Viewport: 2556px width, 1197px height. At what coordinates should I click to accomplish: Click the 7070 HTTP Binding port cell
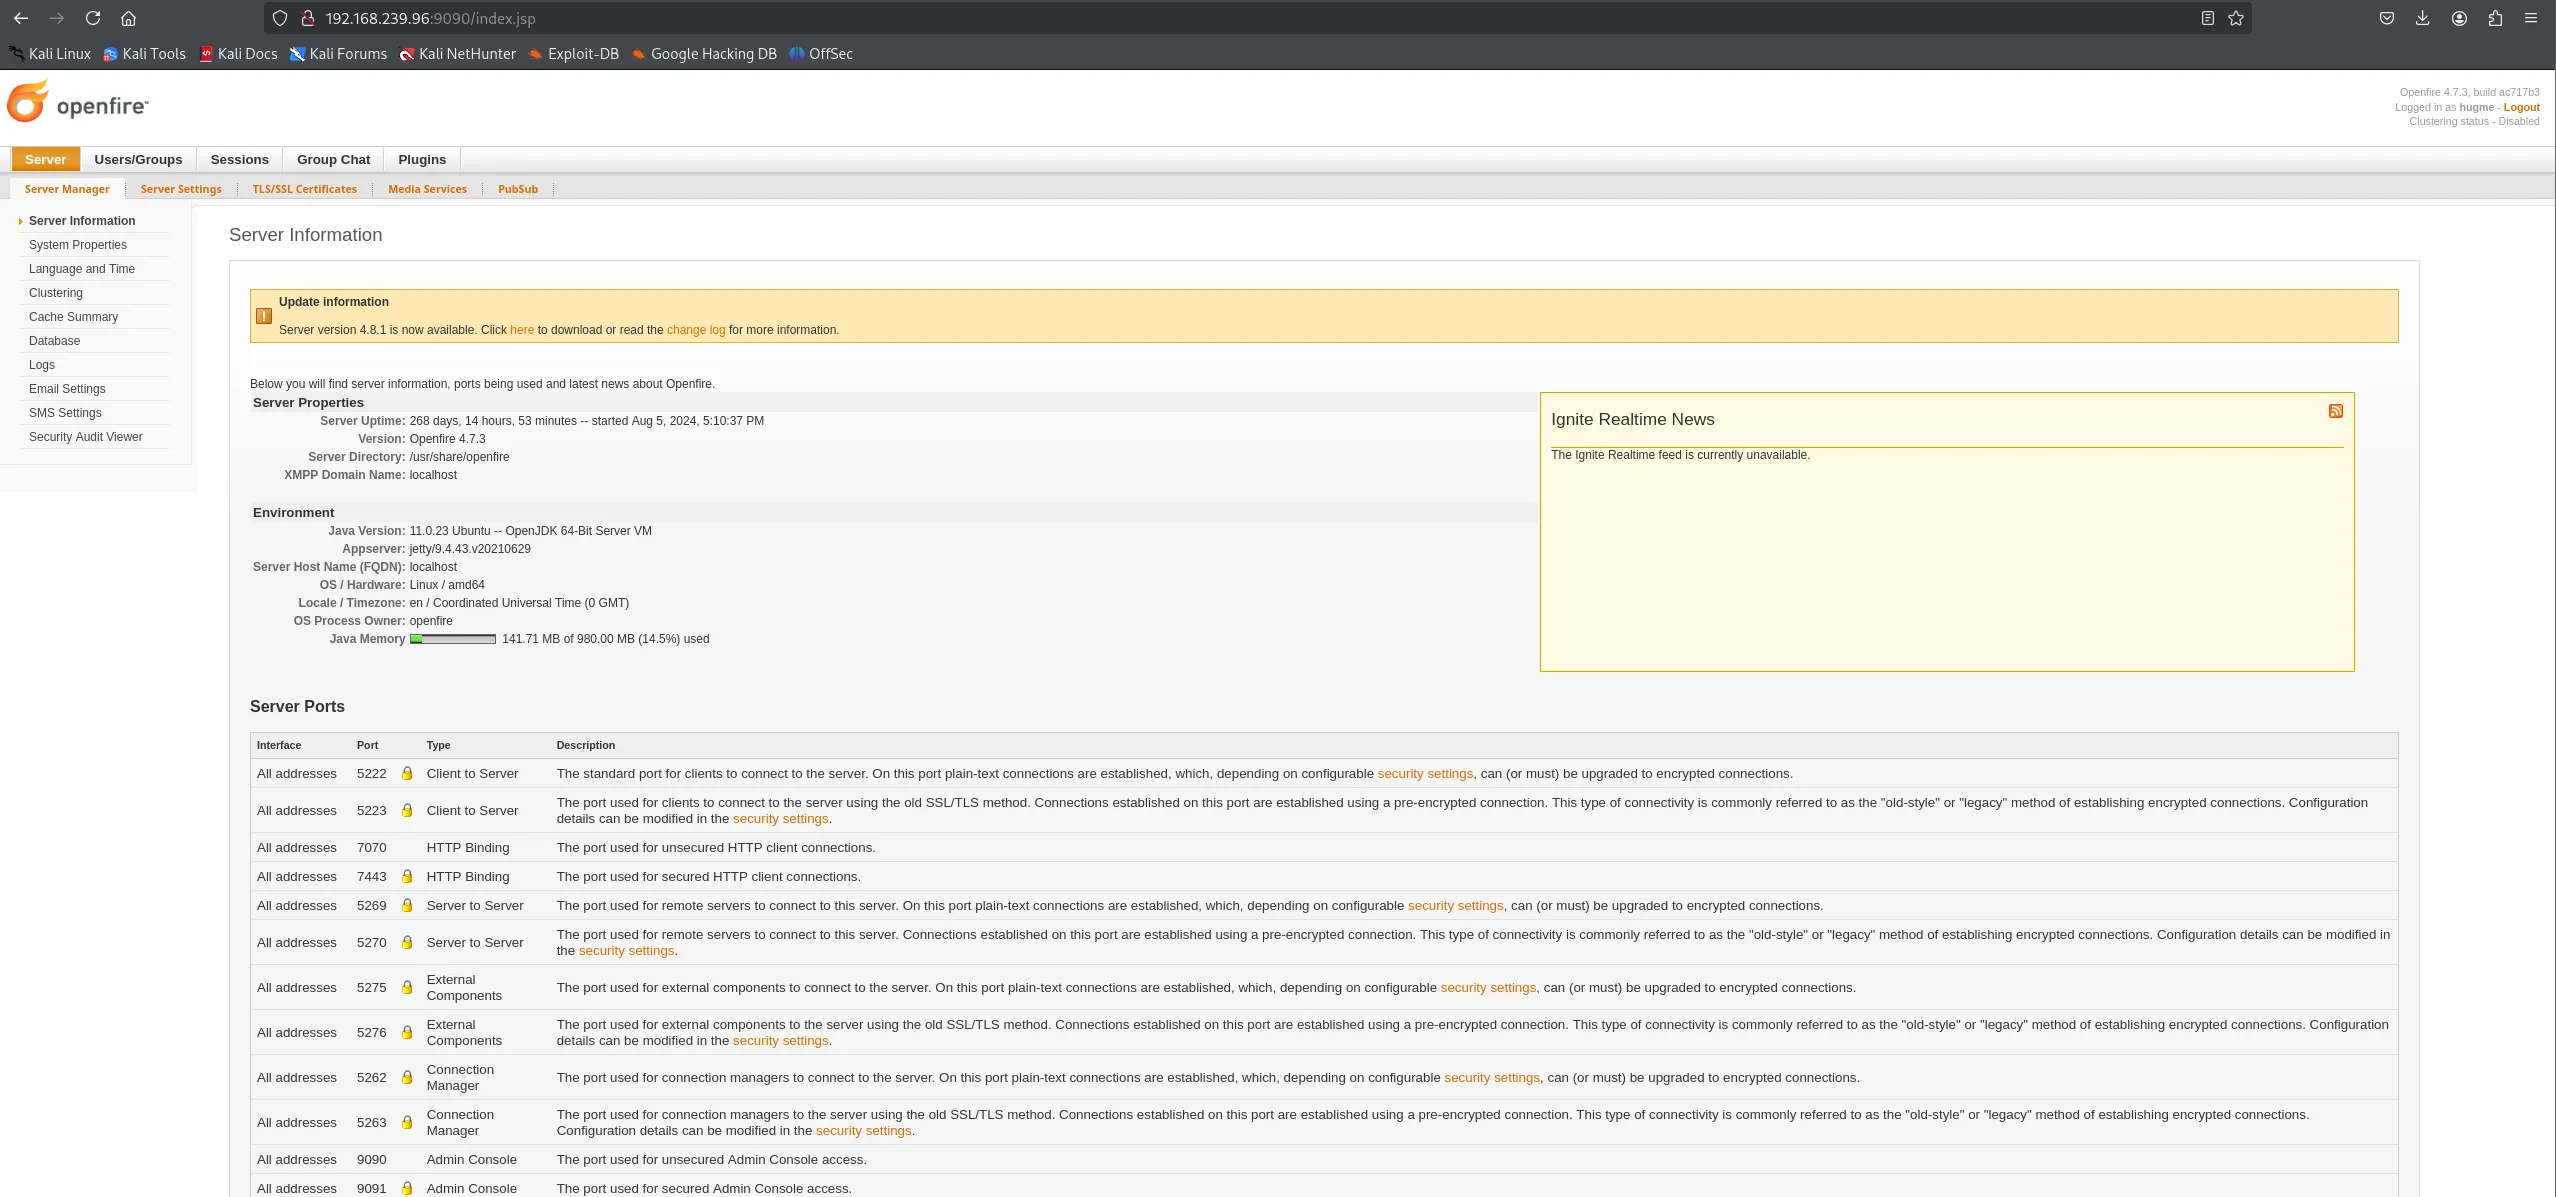[x=371, y=847]
